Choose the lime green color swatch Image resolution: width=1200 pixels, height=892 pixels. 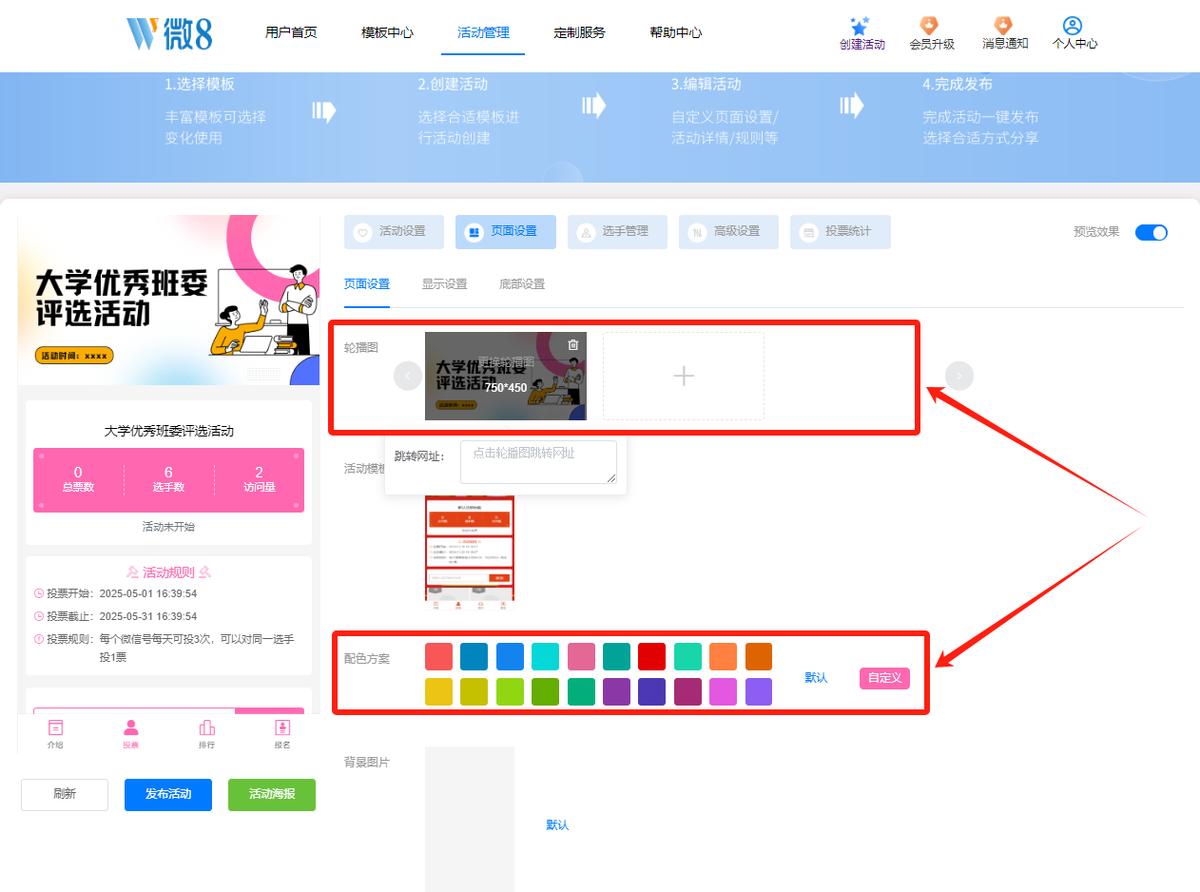click(510, 692)
